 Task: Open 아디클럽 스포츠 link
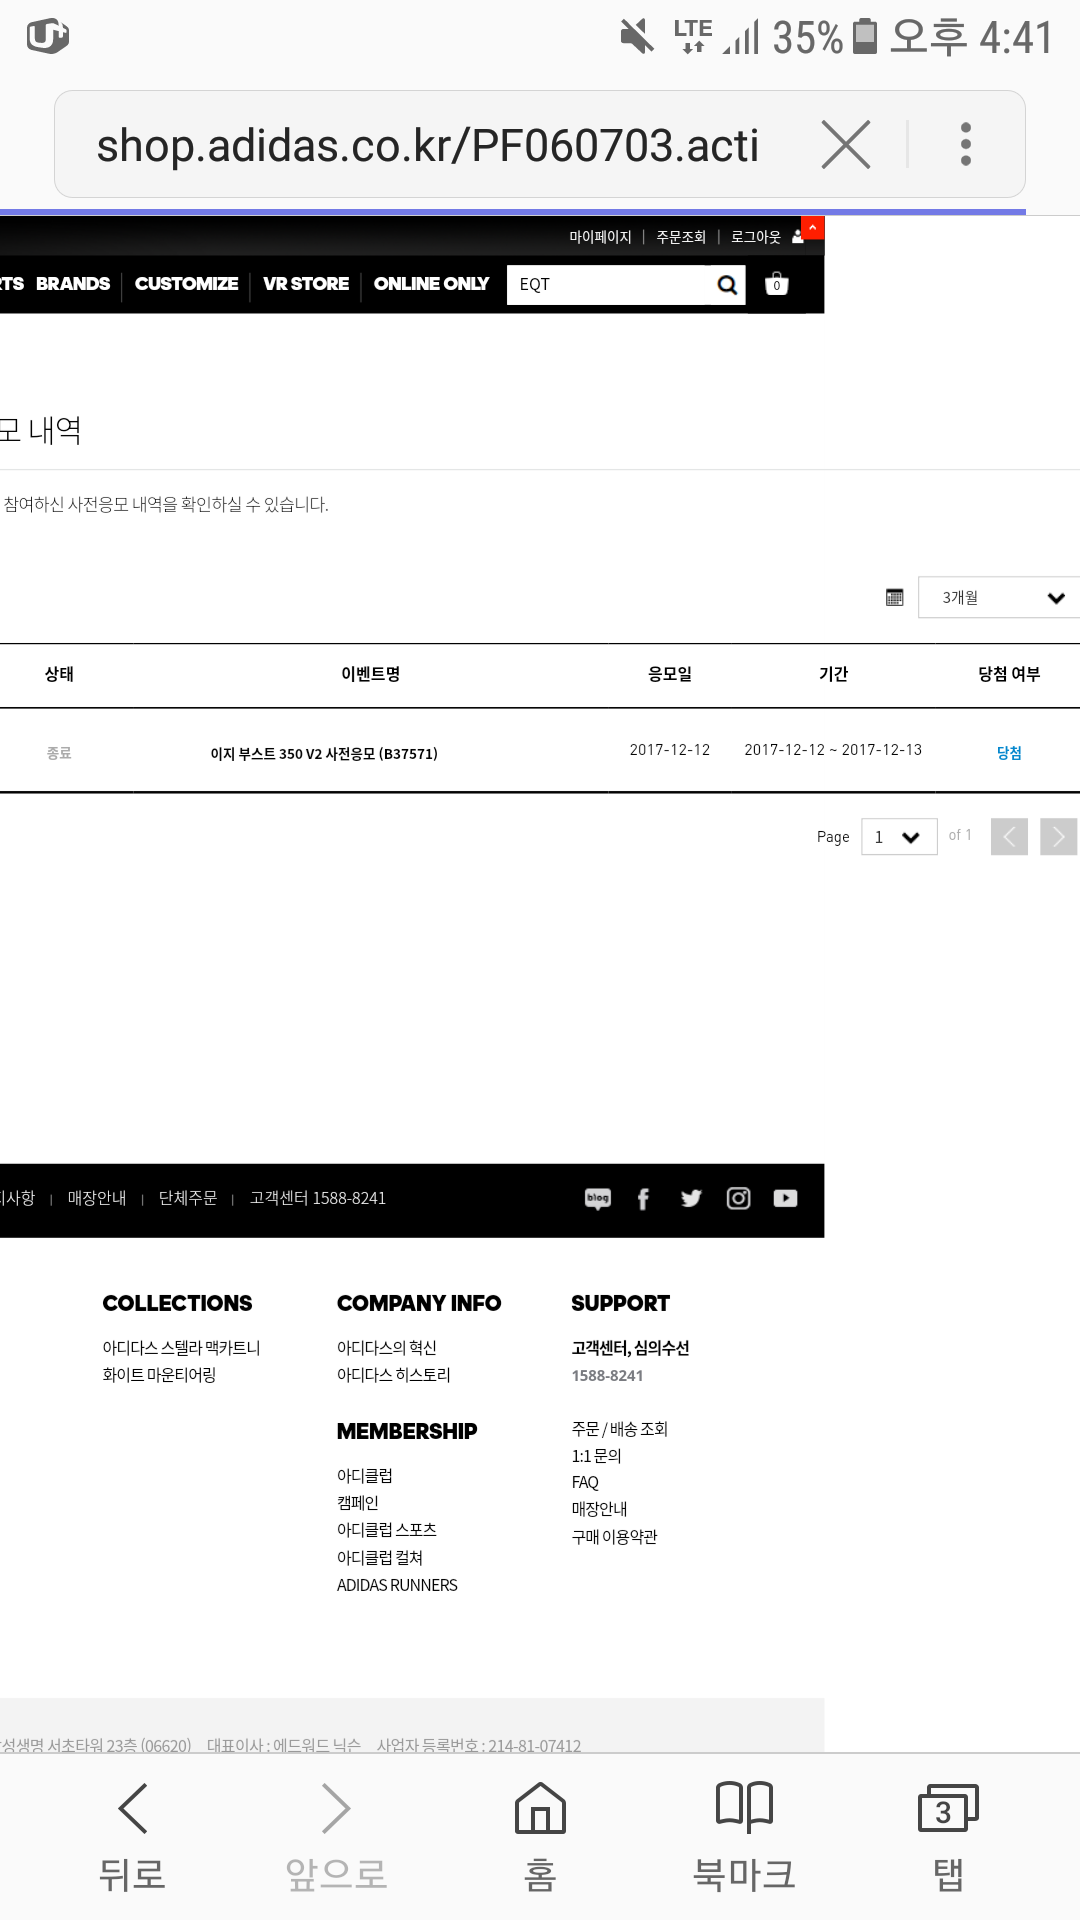[x=387, y=1530]
